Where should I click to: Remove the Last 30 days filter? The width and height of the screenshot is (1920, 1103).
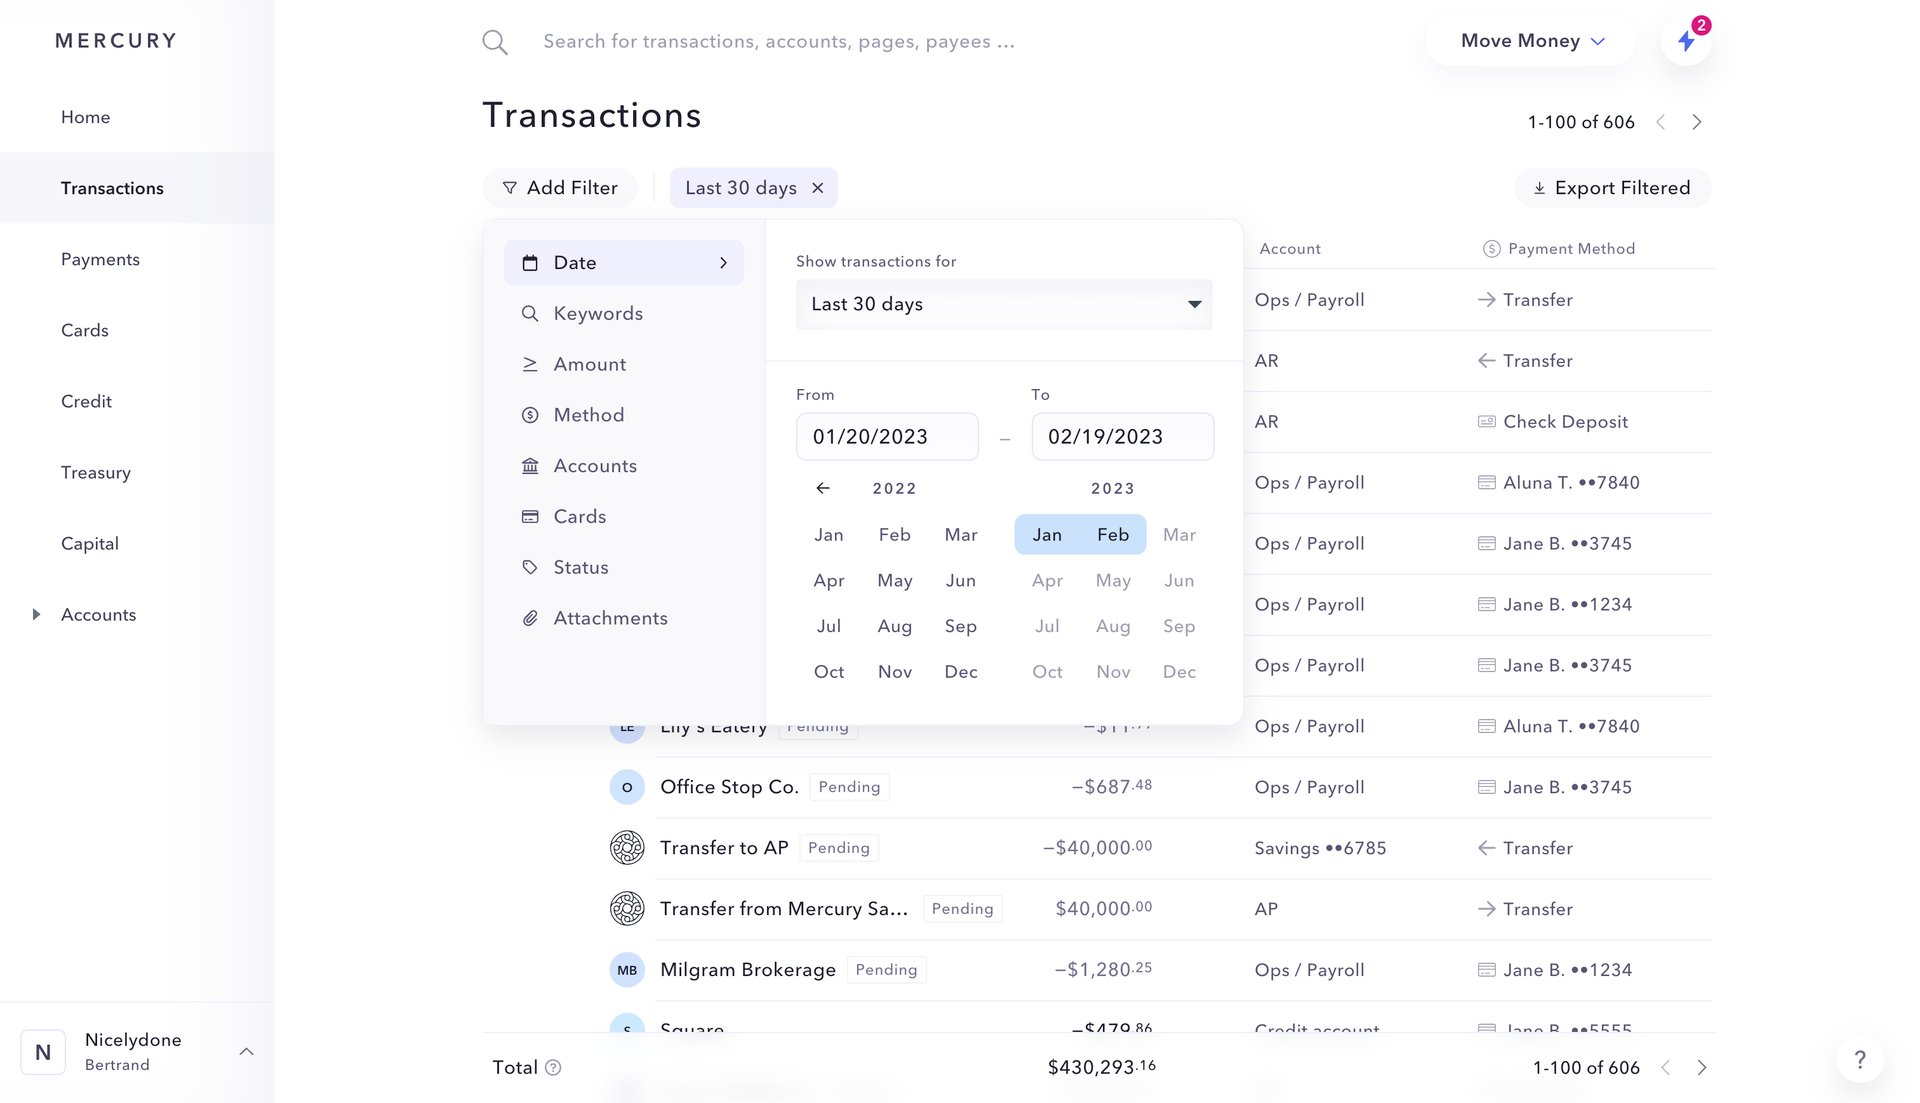[817, 187]
